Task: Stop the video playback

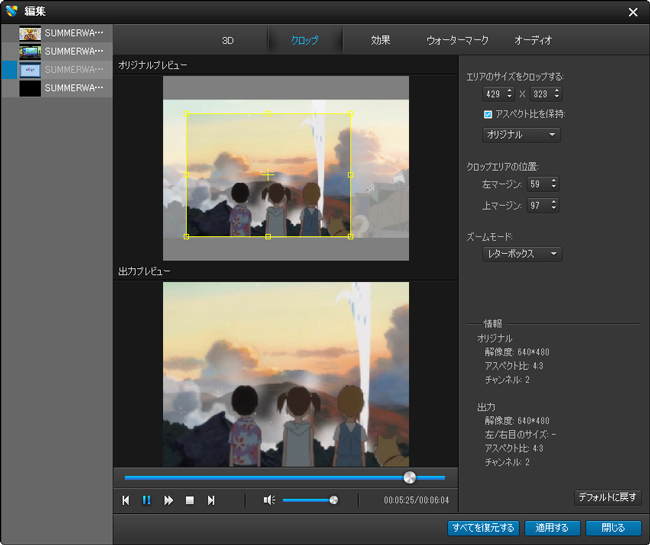Action: [189, 500]
